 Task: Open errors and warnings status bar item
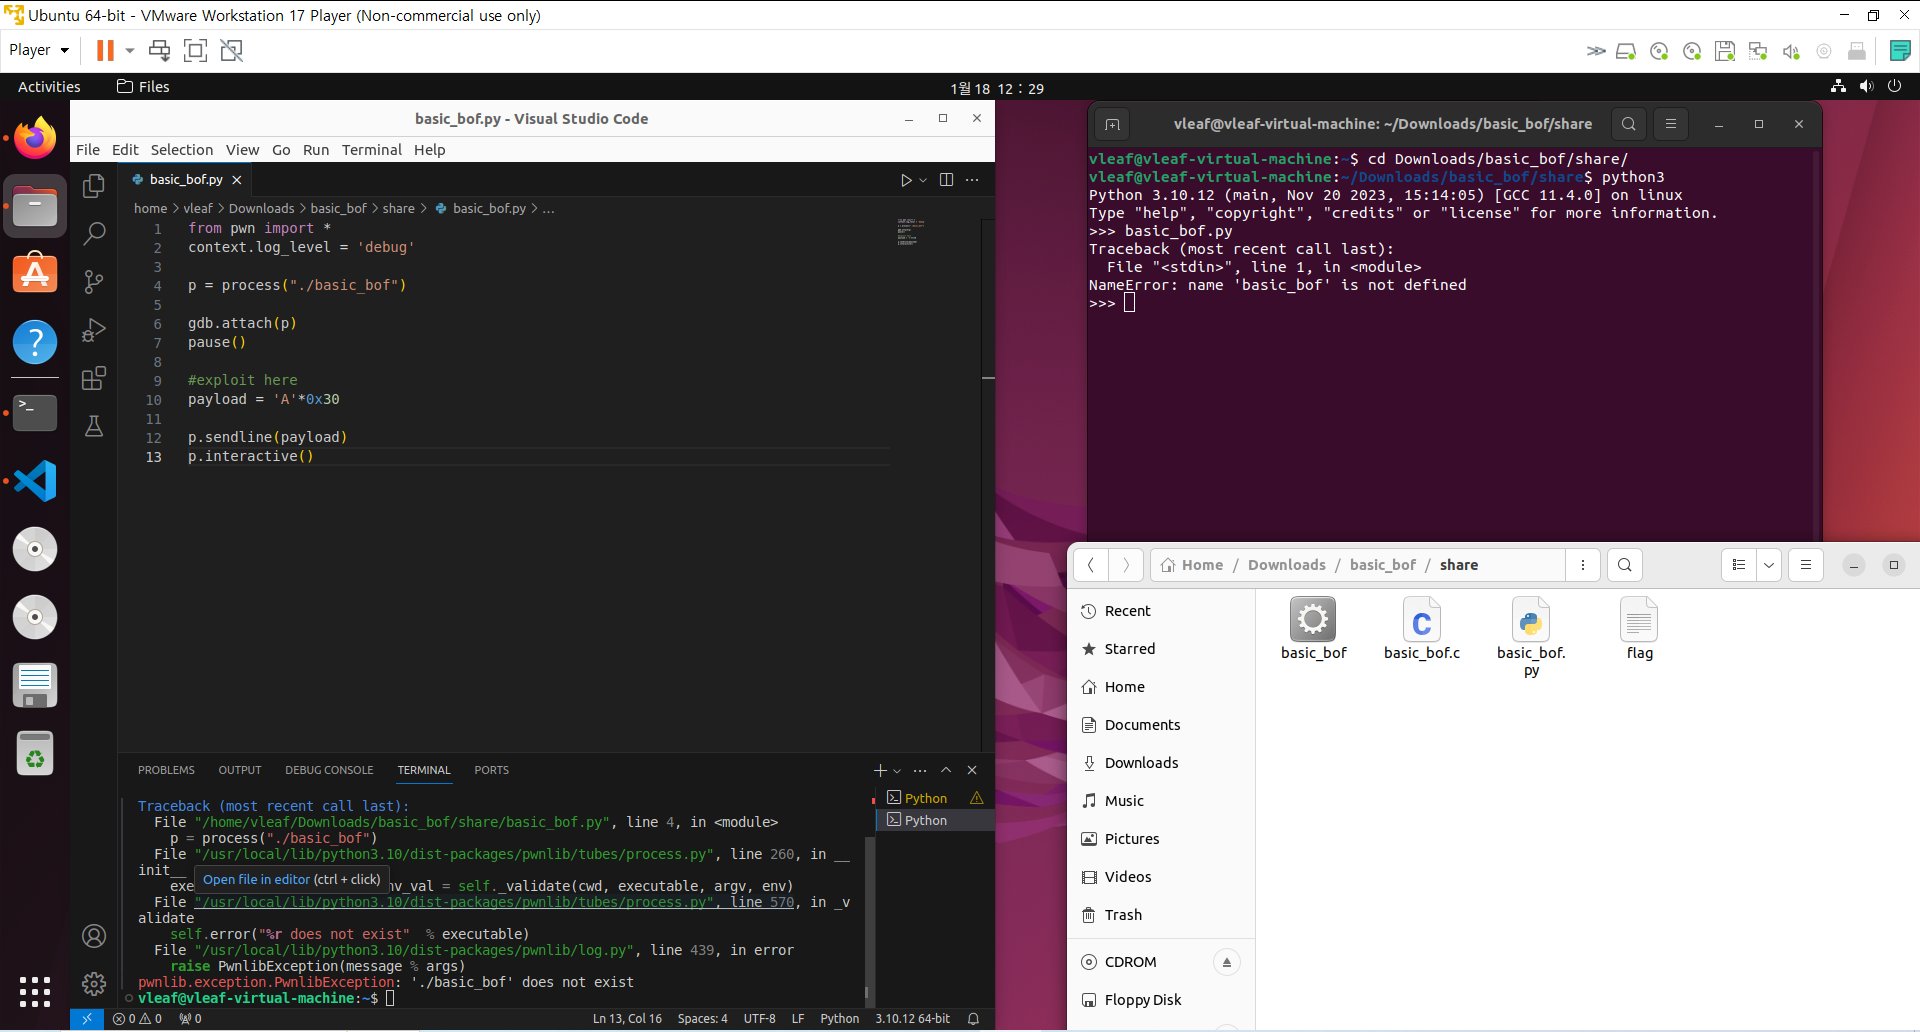pos(138,1019)
